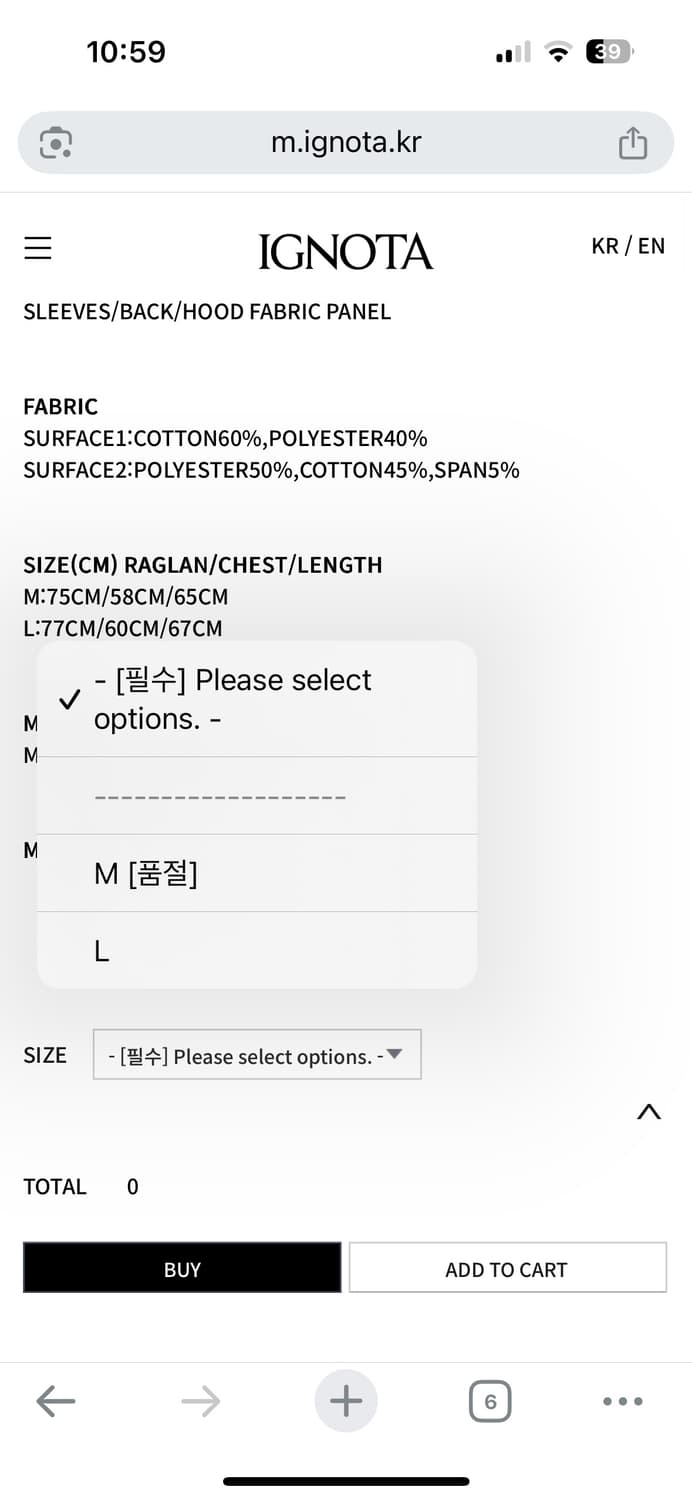Screen dimensions: 692x1500
Task: Click the ADD TO CART button
Action: coord(507,1269)
